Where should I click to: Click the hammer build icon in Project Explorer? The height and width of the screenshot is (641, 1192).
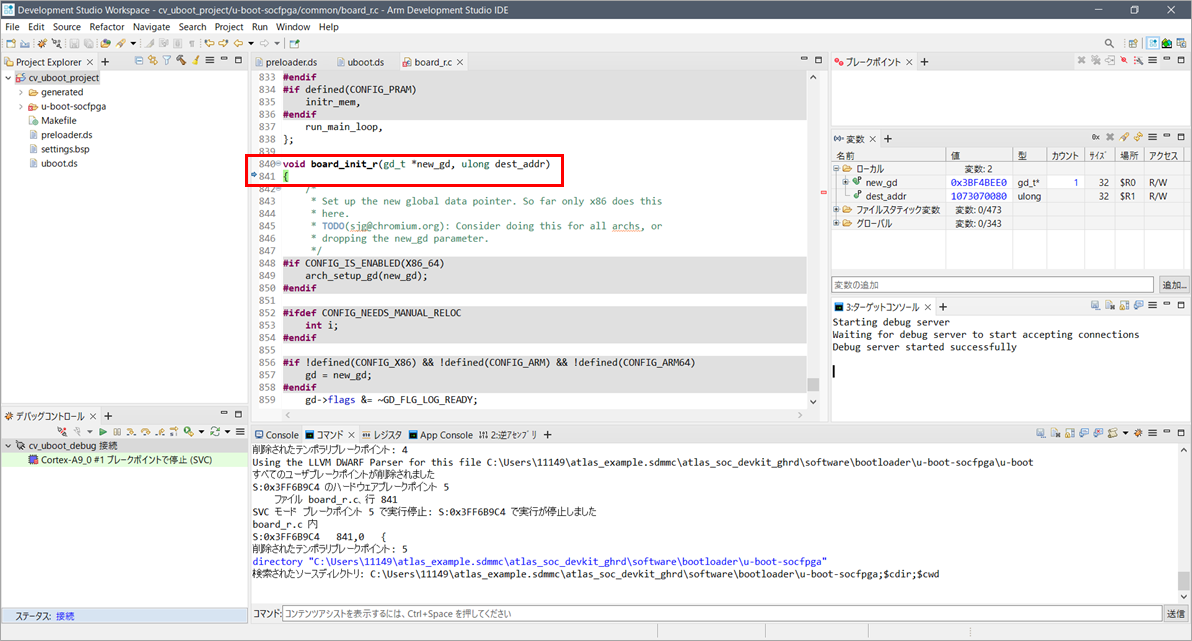pos(181,60)
